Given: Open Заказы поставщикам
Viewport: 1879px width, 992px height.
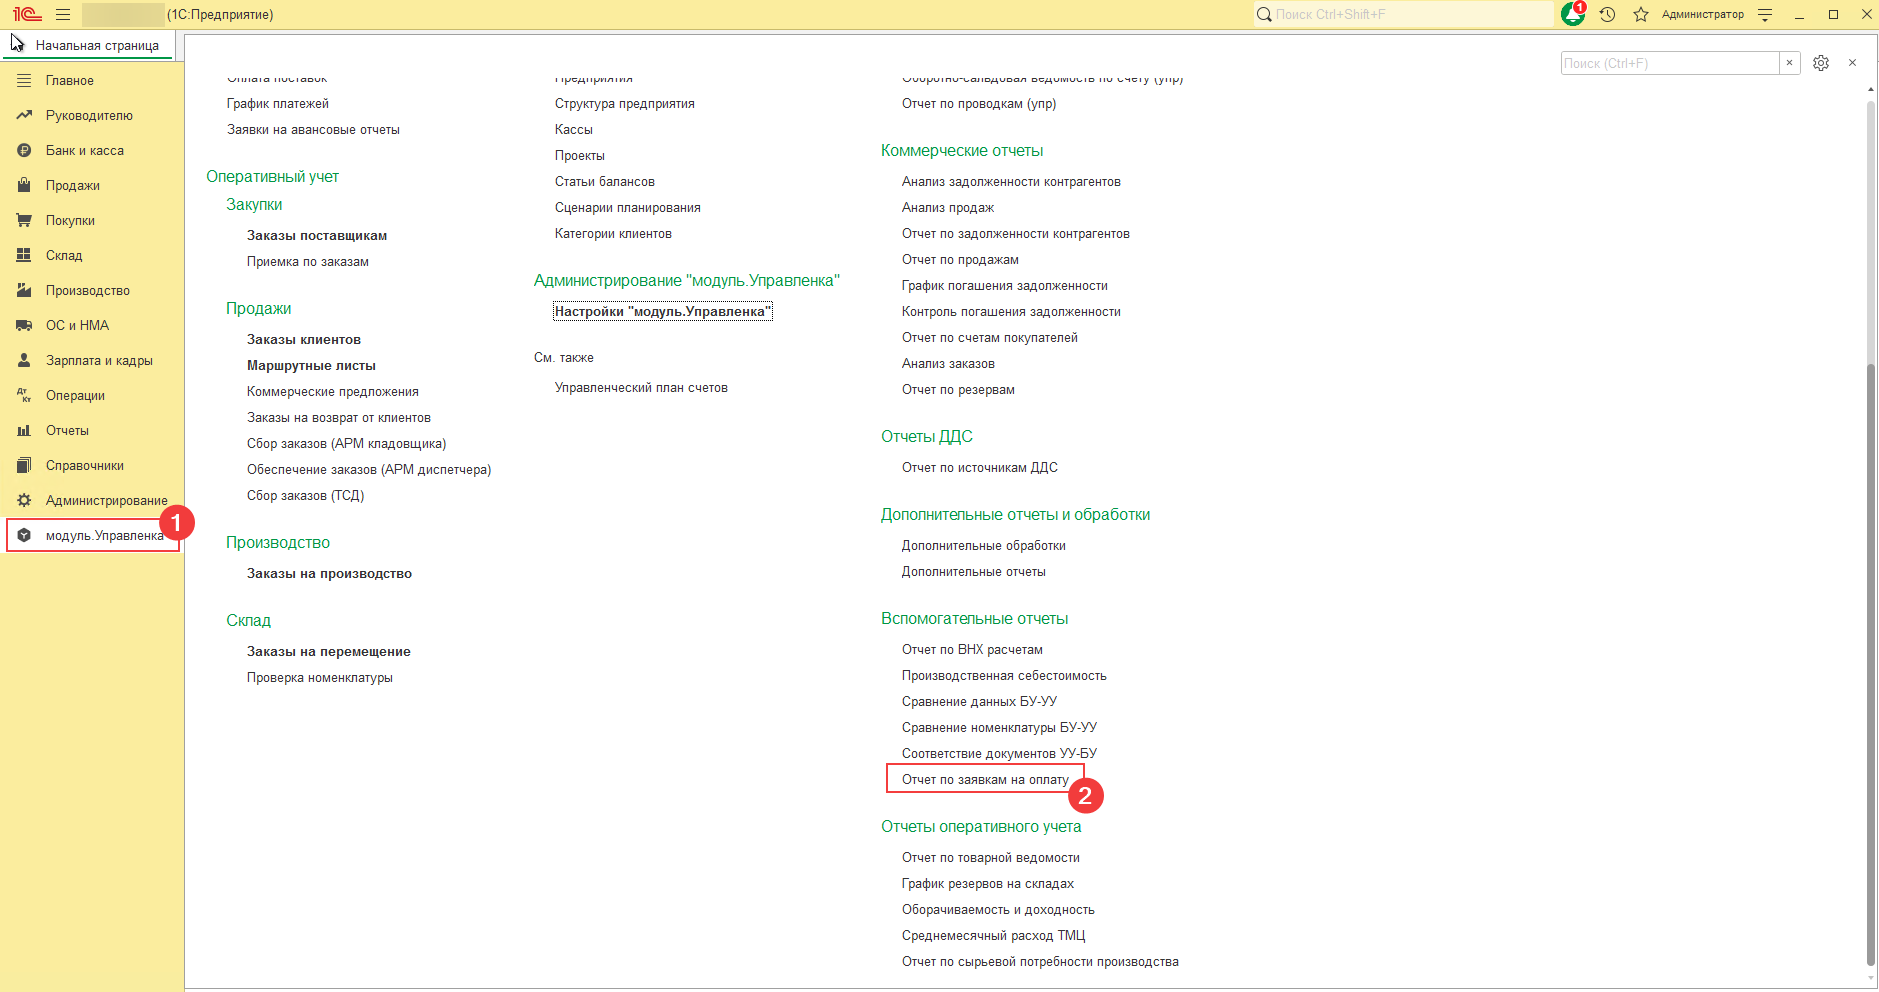Looking at the screenshot, I should click(317, 236).
